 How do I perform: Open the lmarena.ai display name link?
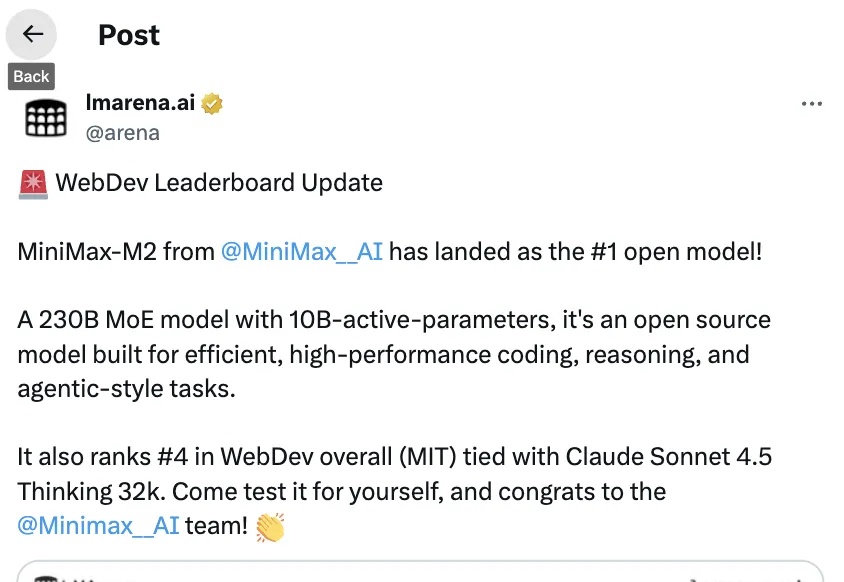(141, 102)
